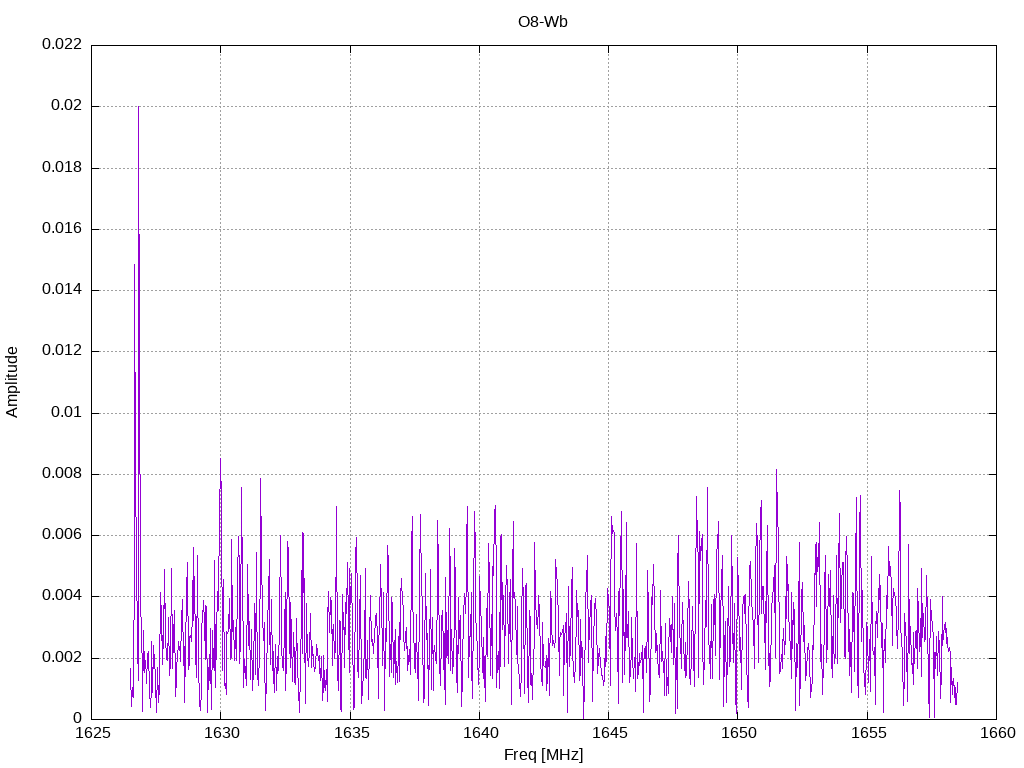The image size is (1024, 768).
Task: Click the 0.016 y-axis tick label
Action: [61, 229]
